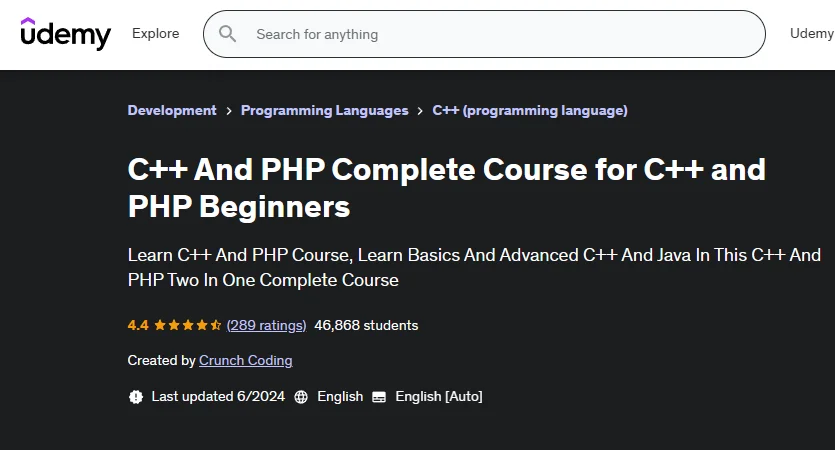Open the Explore menu
835x450 pixels.
155,34
